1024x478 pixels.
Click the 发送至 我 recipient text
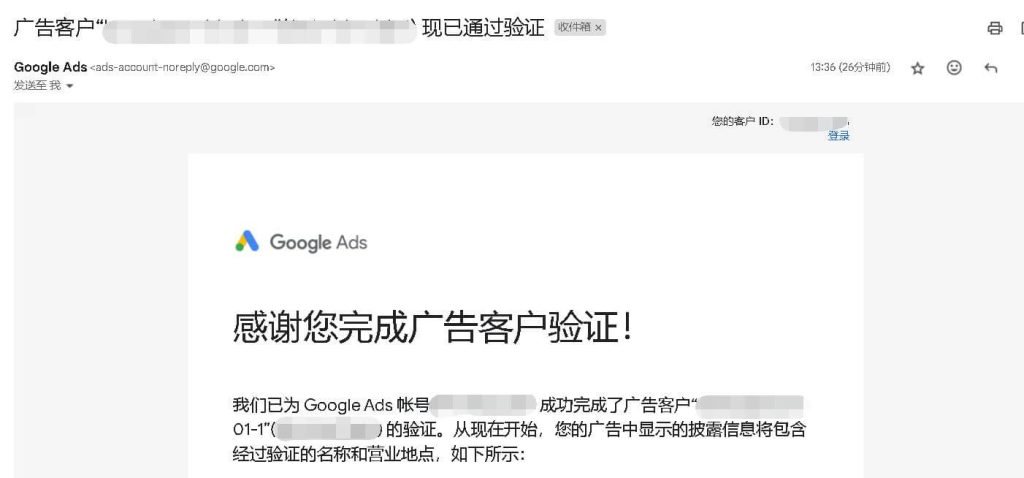pos(37,86)
